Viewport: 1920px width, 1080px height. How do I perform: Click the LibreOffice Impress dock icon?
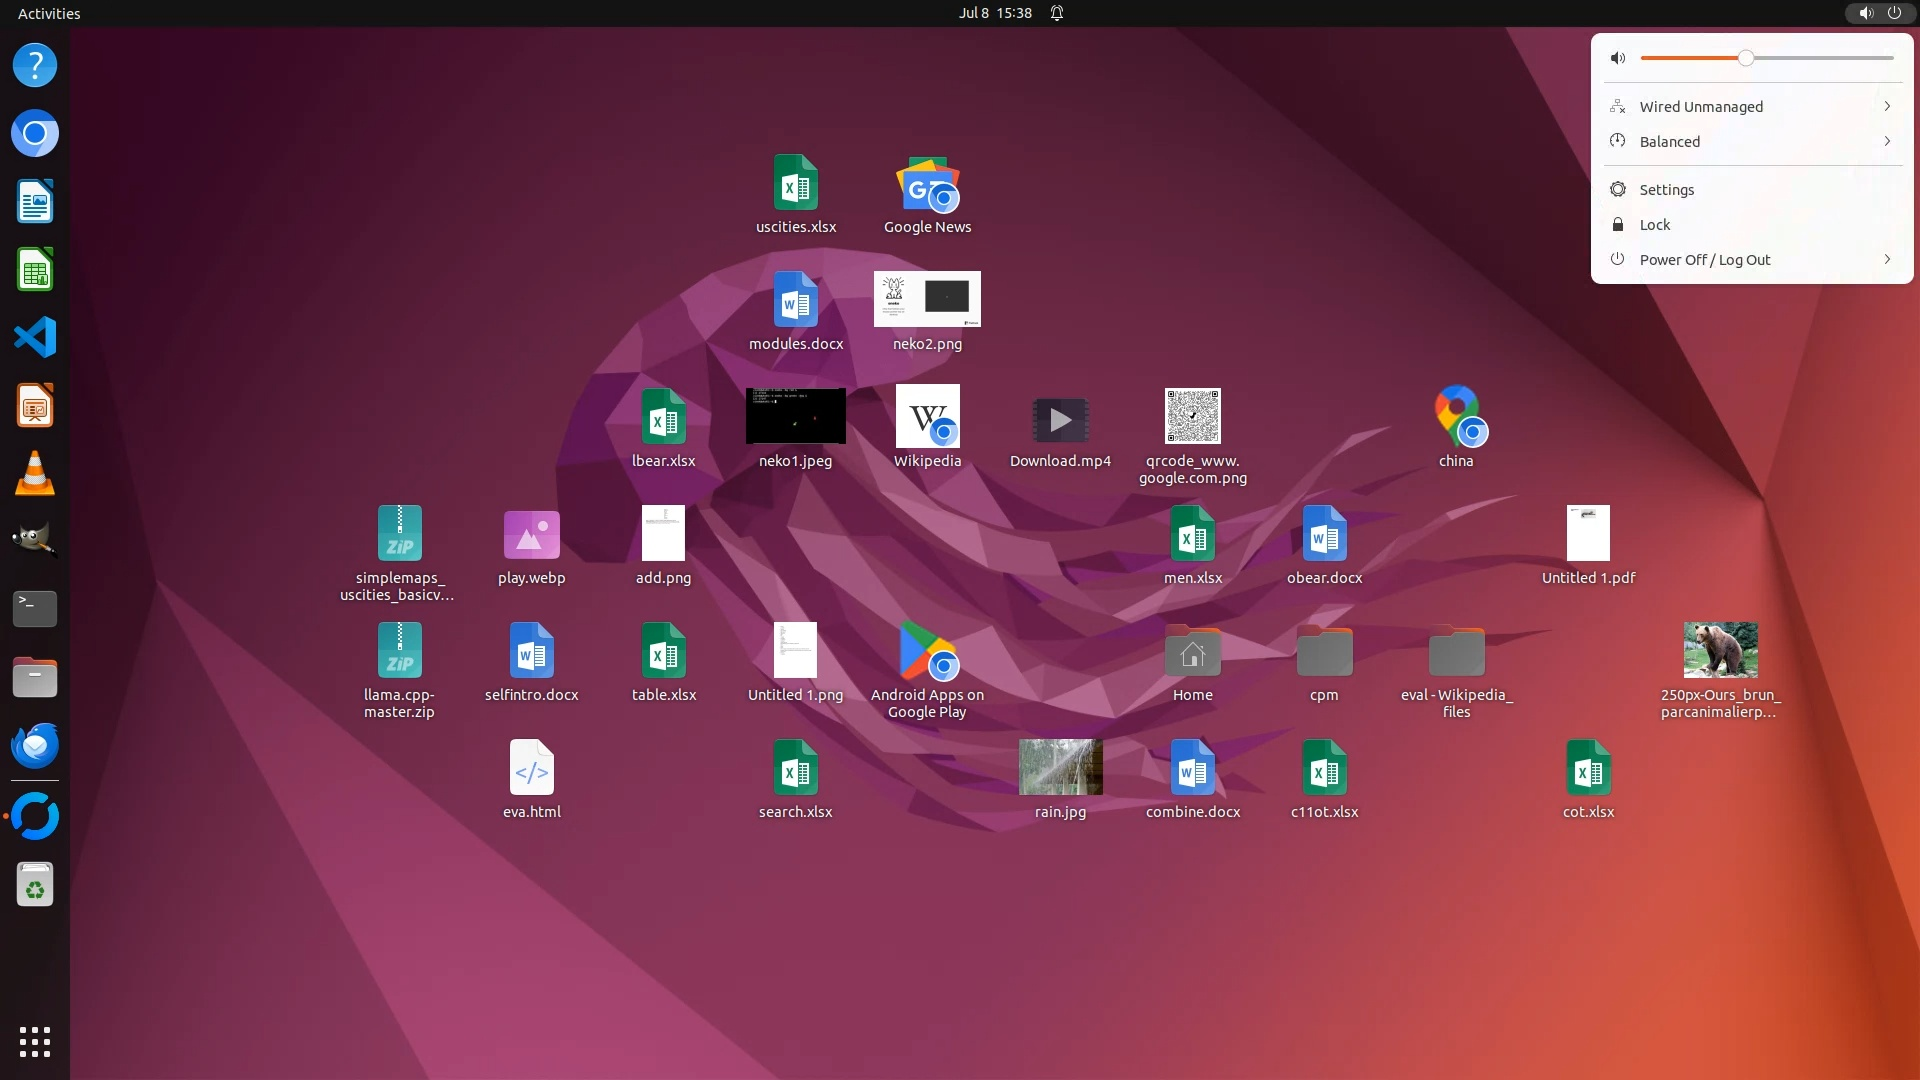click(35, 406)
